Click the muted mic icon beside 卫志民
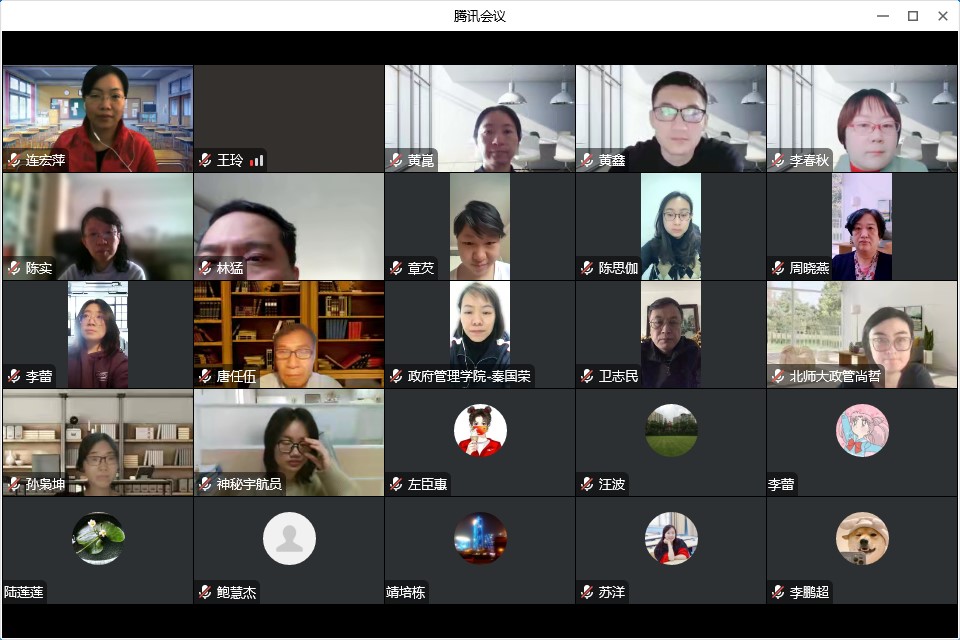Screen dimensions: 960x640 pyautogui.click(x=587, y=377)
